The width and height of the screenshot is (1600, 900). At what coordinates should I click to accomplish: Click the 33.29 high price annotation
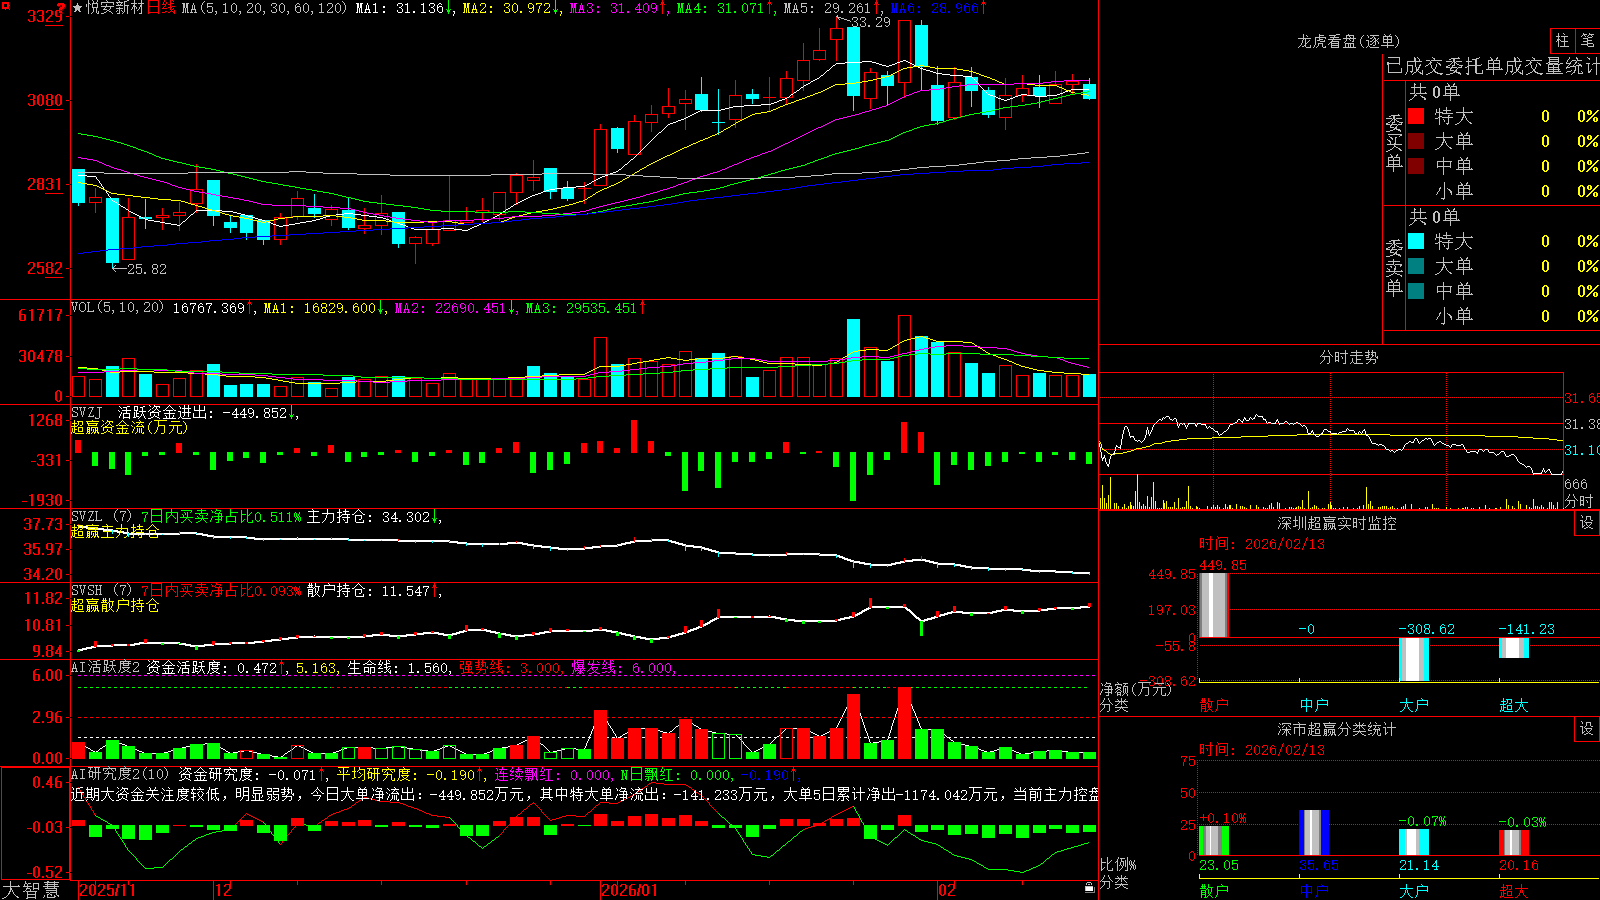click(870, 22)
